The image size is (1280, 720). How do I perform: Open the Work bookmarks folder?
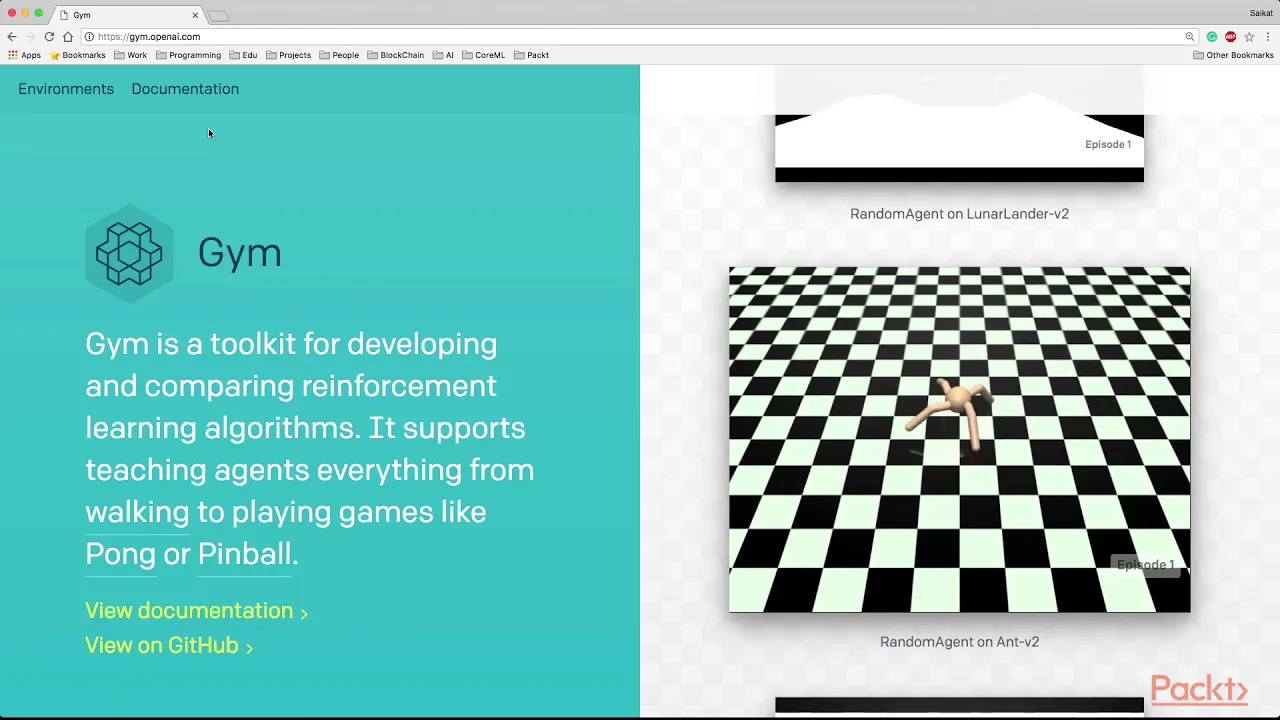coord(131,55)
